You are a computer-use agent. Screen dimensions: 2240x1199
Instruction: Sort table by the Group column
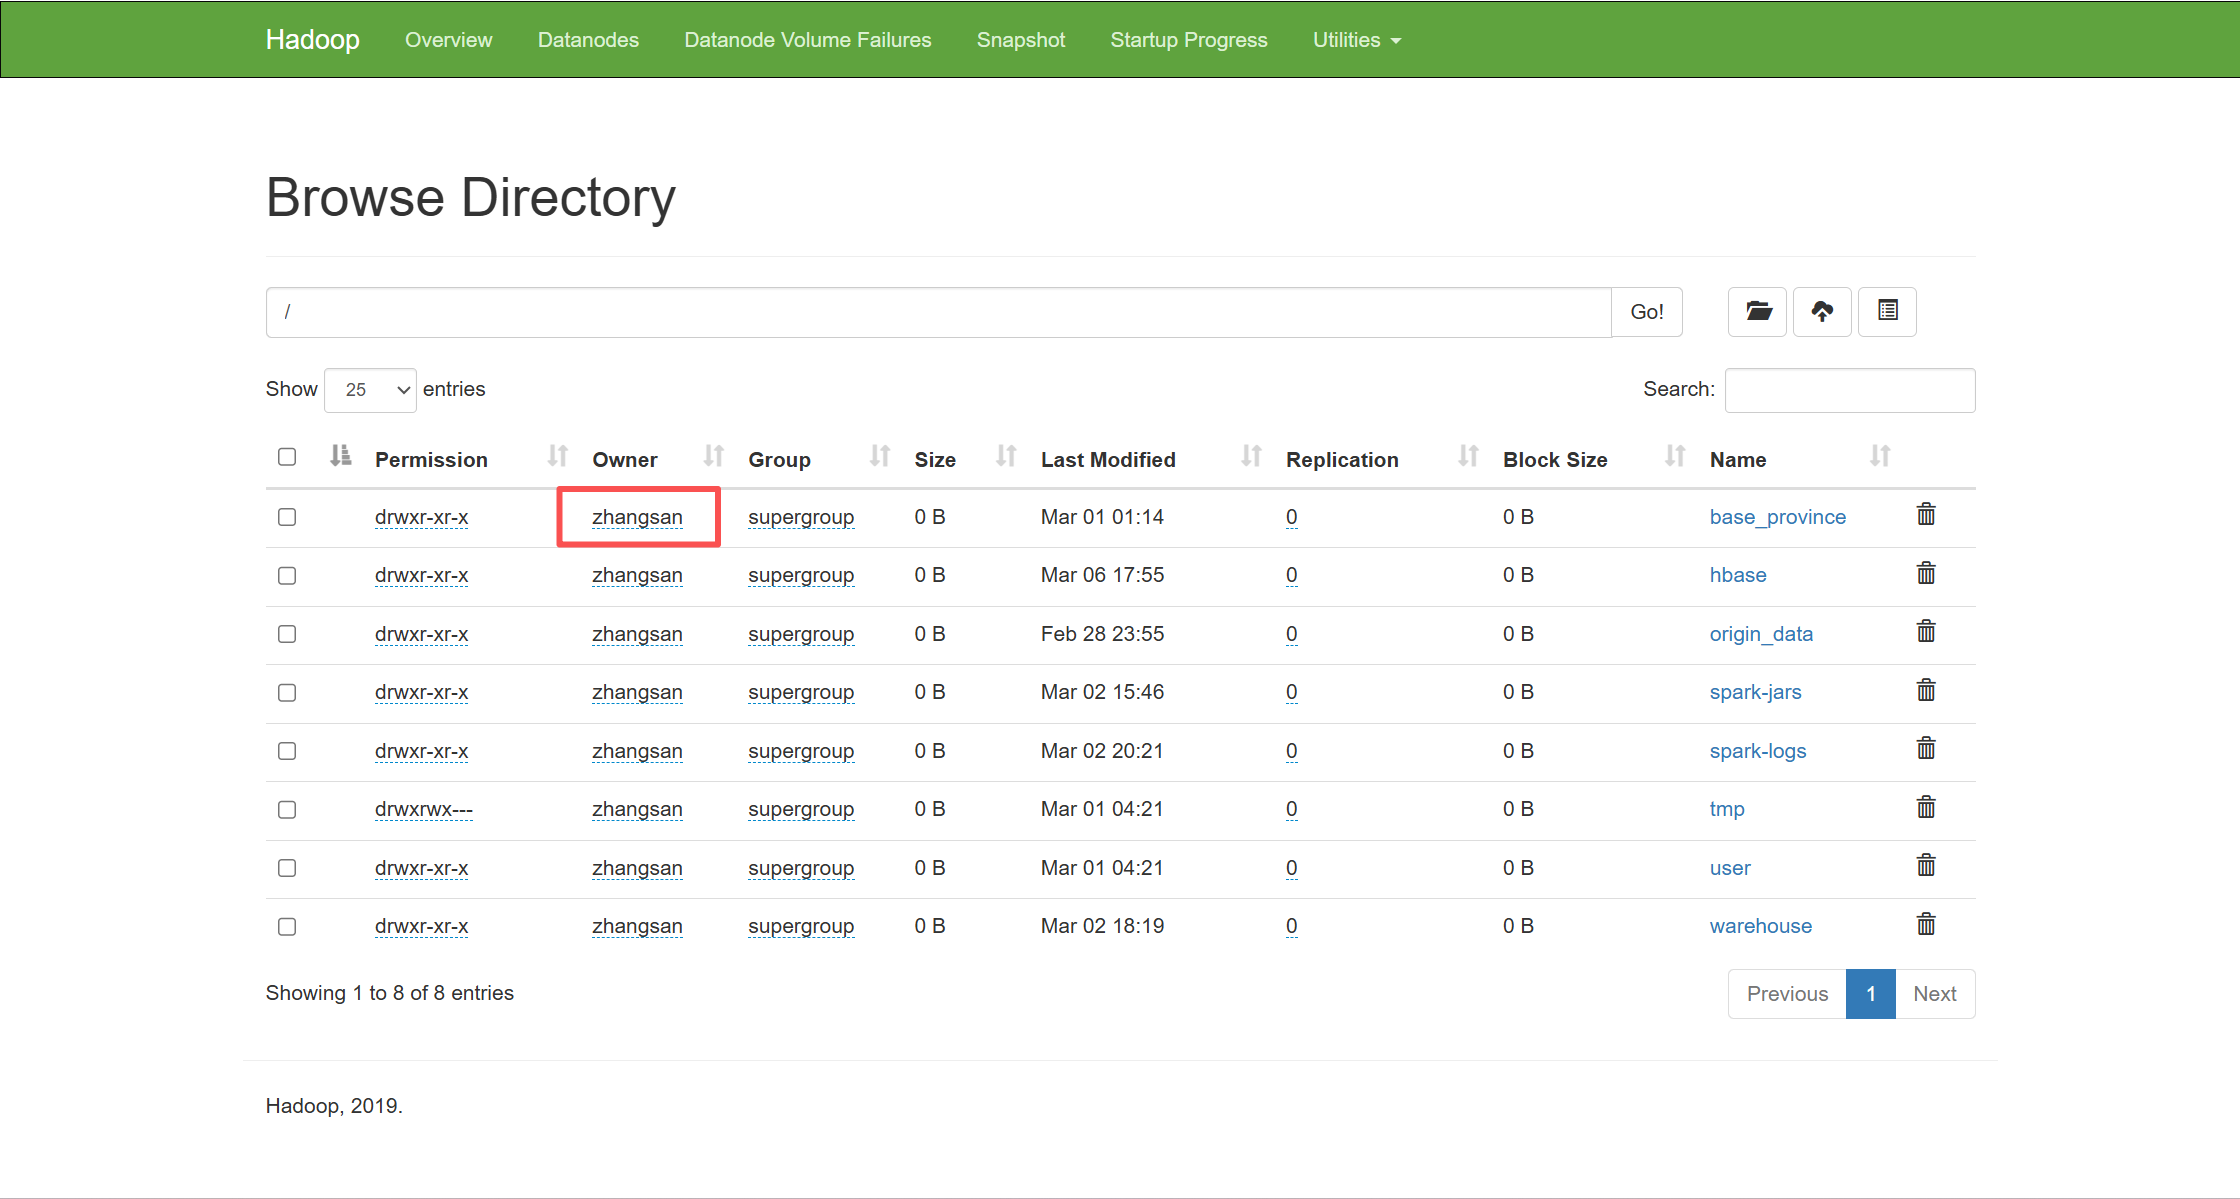(820, 459)
